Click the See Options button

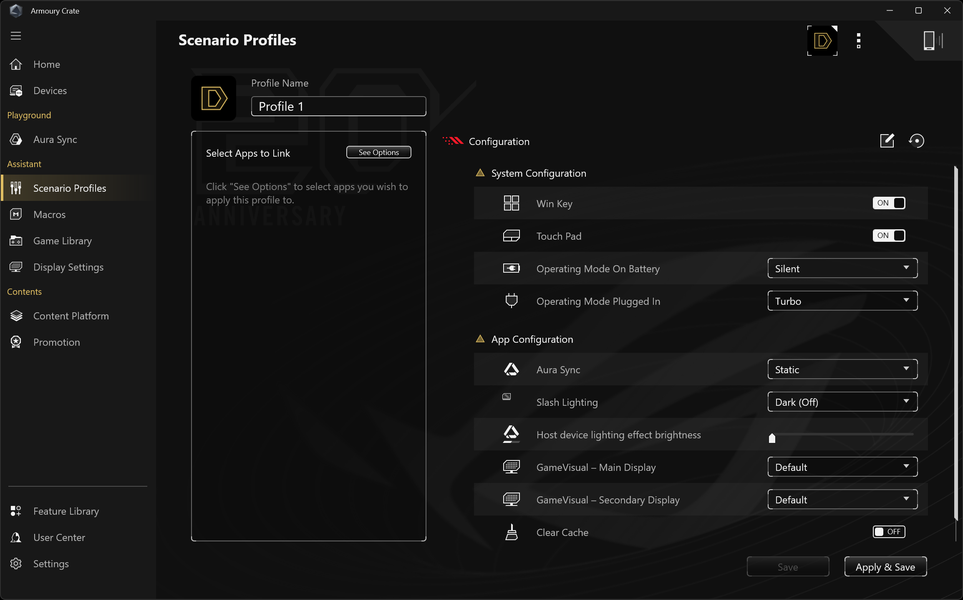point(378,152)
